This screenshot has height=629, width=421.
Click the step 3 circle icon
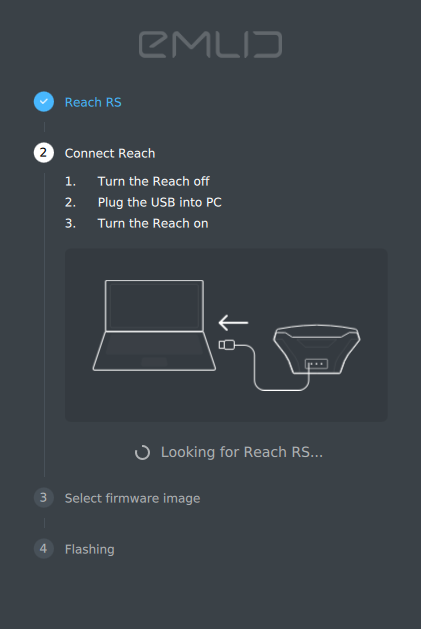point(44,498)
